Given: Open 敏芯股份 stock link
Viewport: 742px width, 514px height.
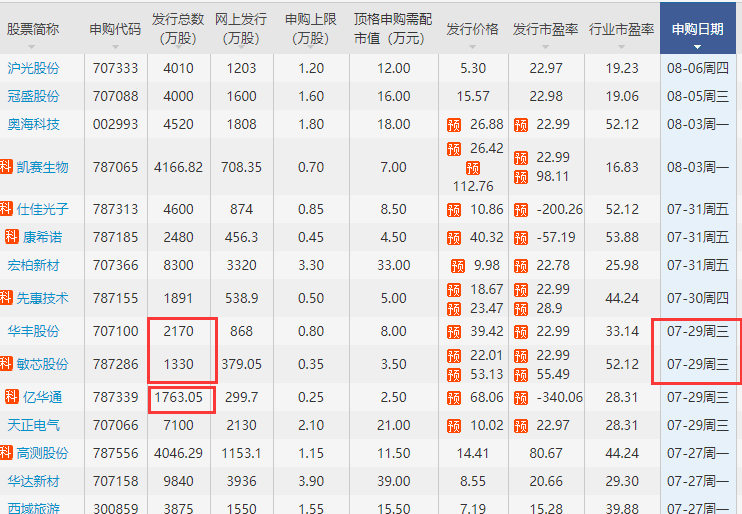Looking at the screenshot, I should [43, 364].
